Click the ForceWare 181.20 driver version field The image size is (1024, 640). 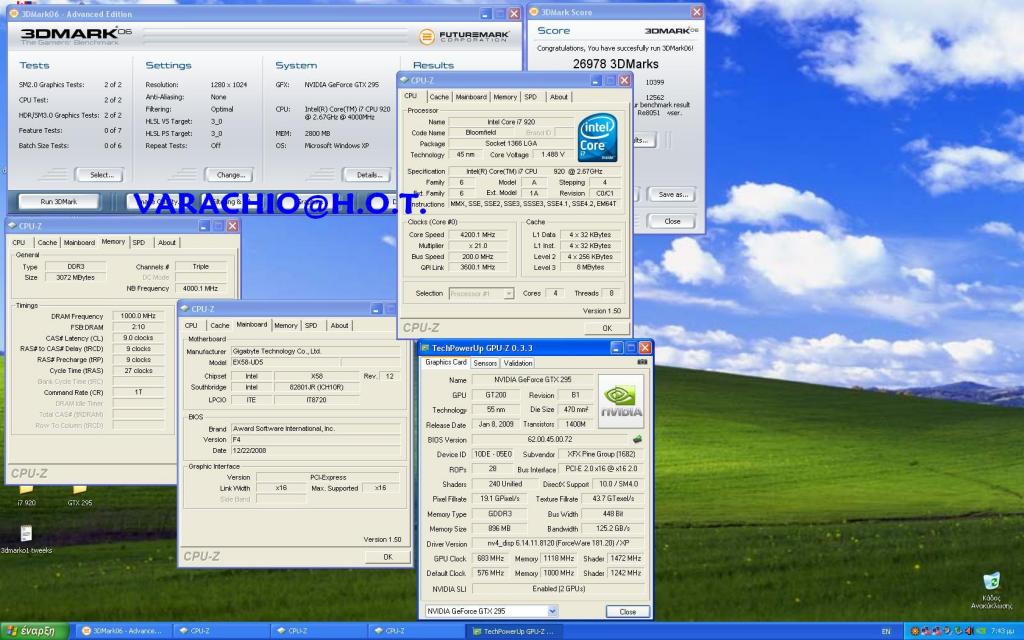558,544
